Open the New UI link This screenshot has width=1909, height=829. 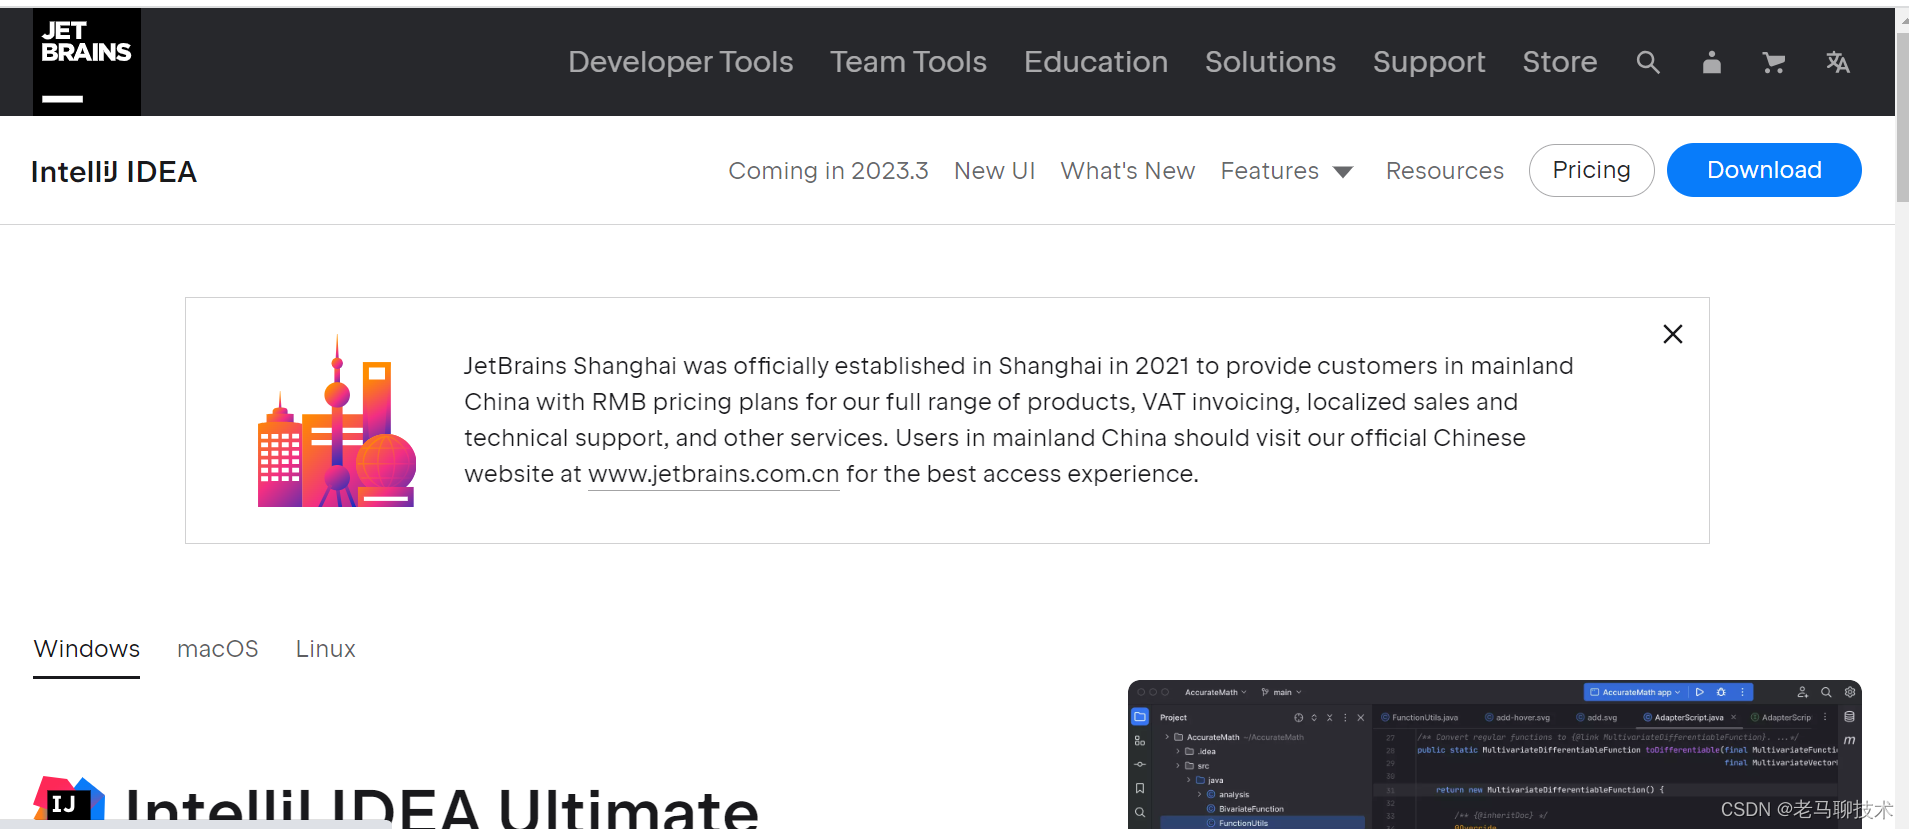pyautogui.click(x=995, y=171)
